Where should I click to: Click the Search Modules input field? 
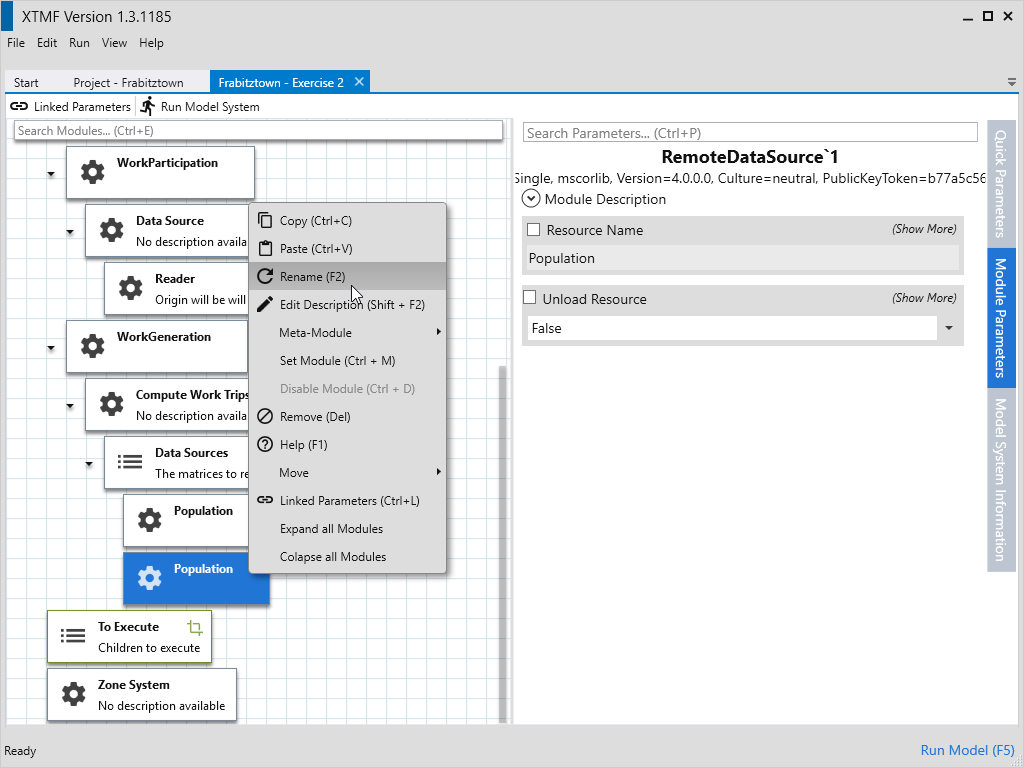click(x=258, y=131)
